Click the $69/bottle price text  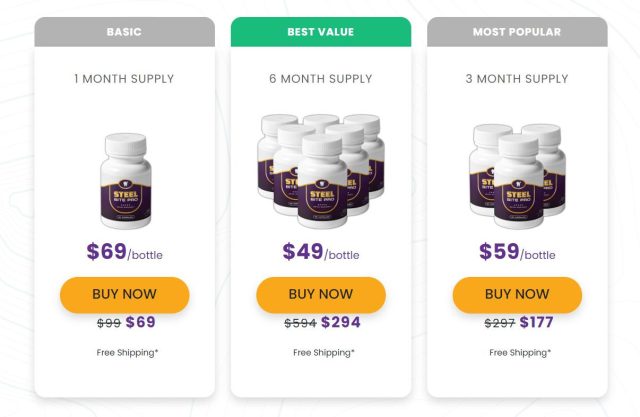[124, 252]
